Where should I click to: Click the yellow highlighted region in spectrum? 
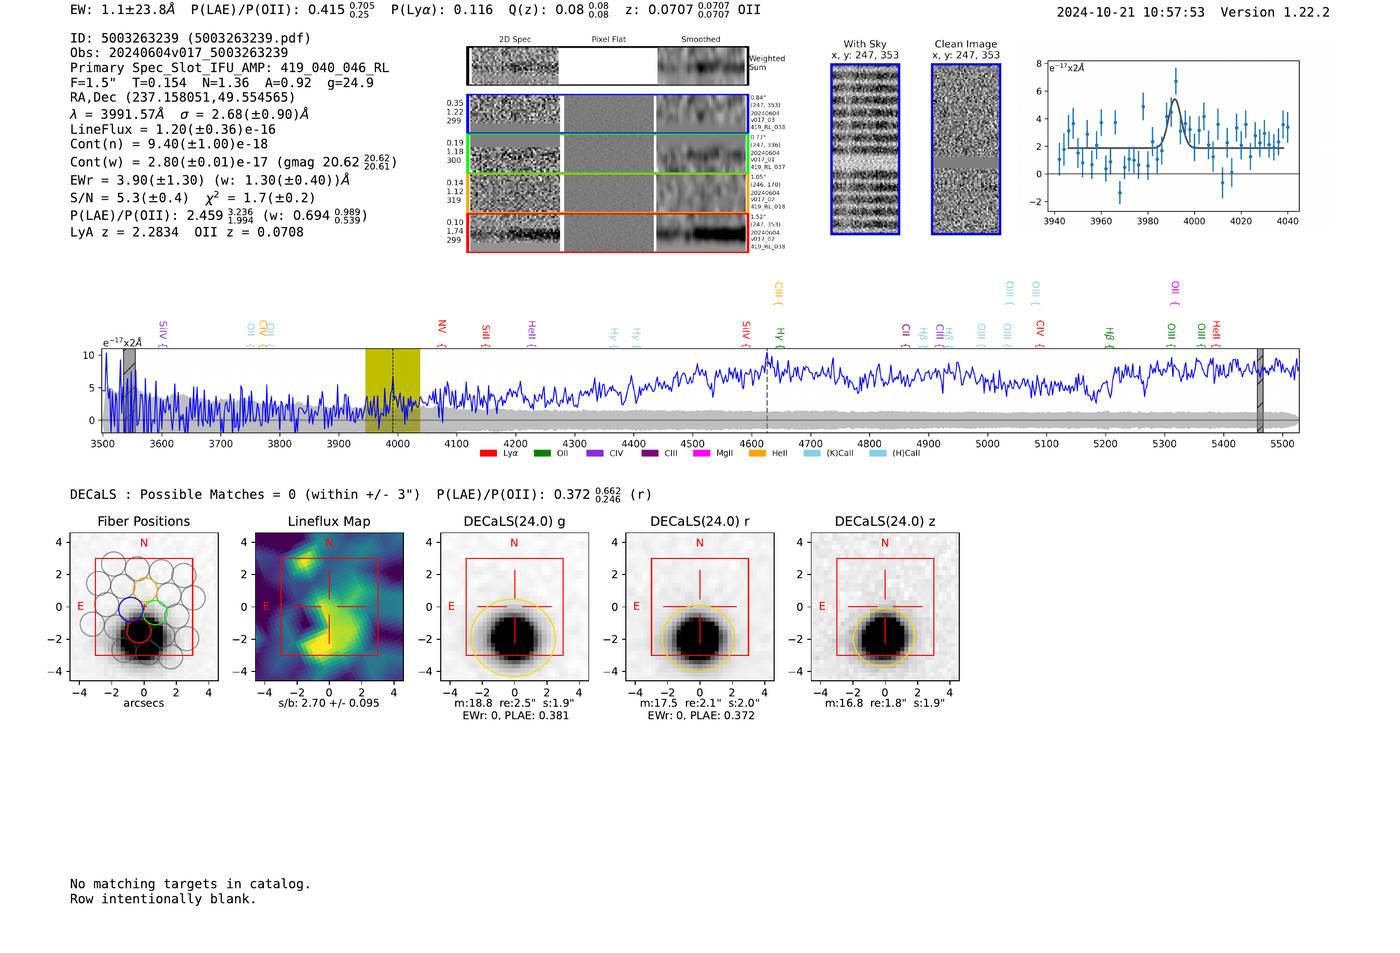392,390
